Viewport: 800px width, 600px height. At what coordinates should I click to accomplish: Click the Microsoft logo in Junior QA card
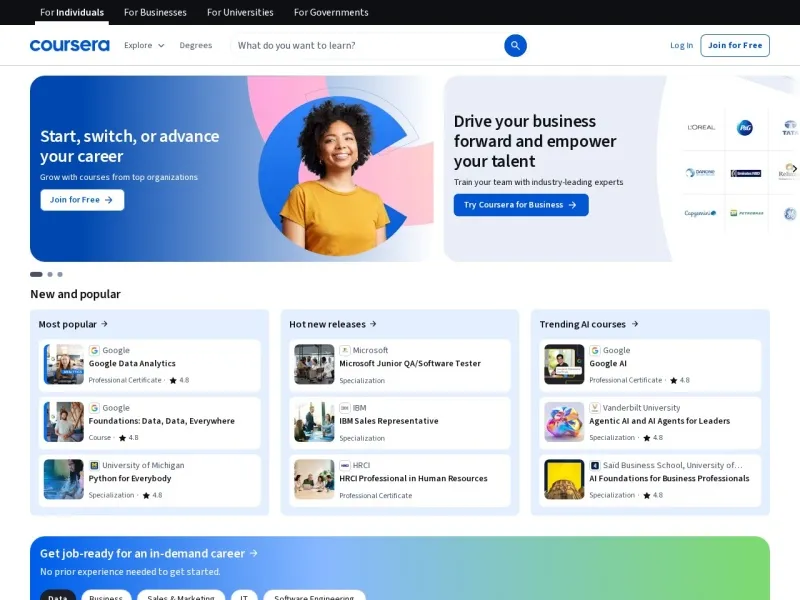point(344,350)
